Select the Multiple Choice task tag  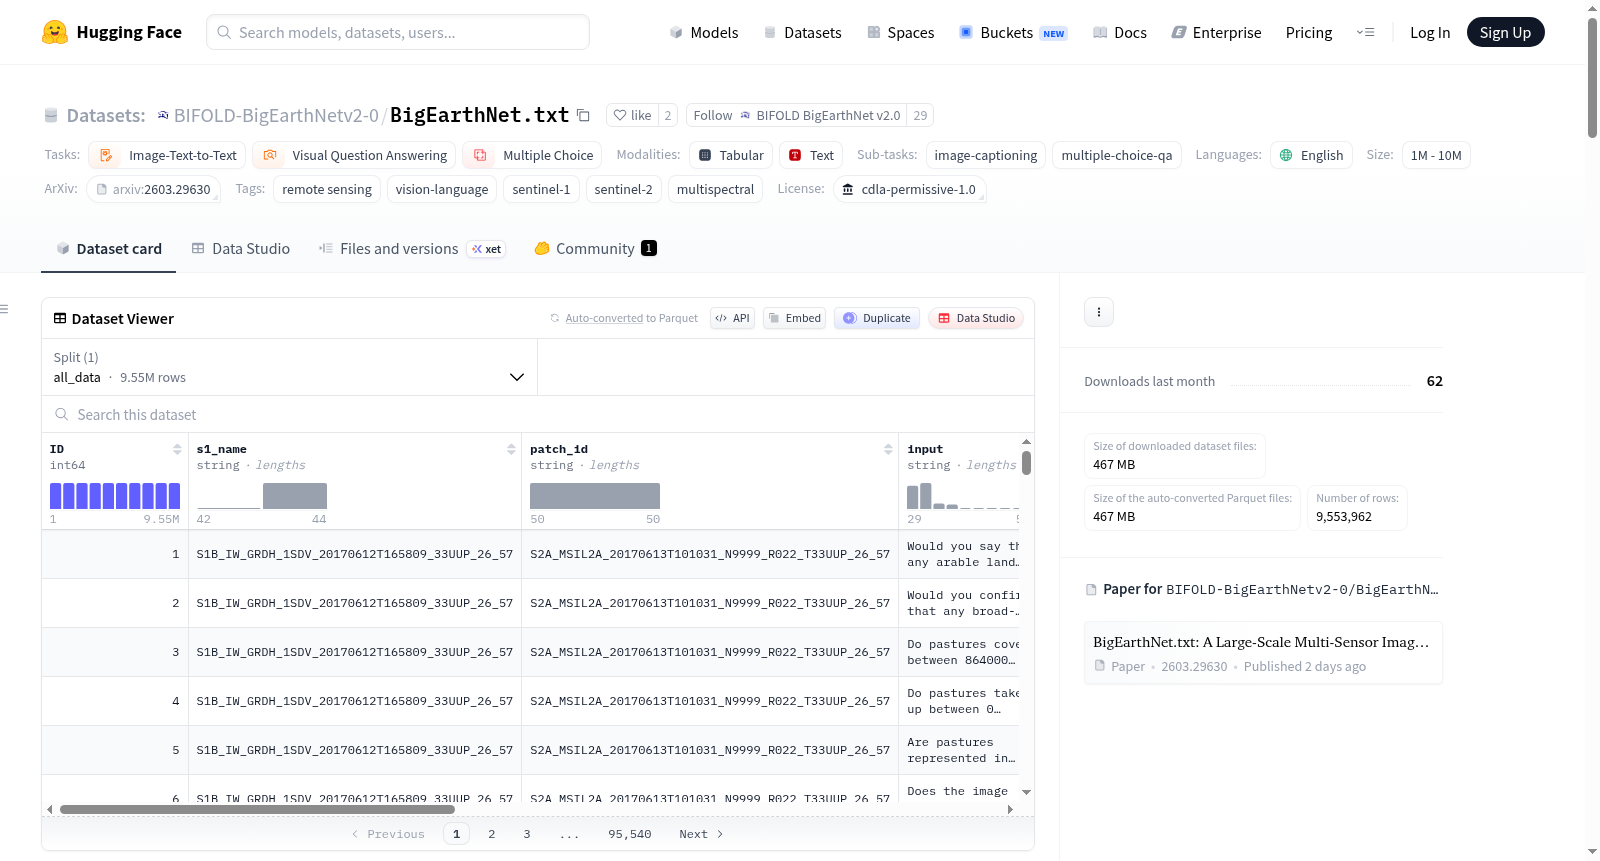[533, 155]
